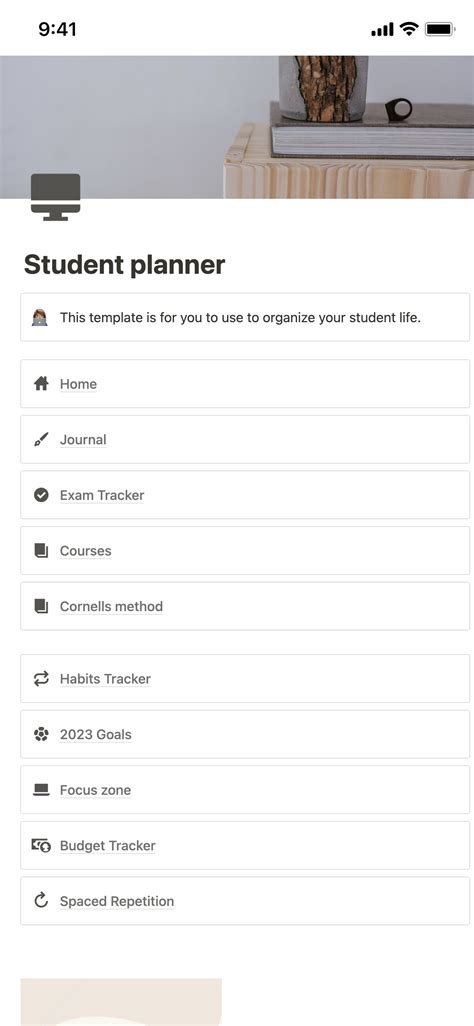
Task: Click the book icon beside Cornells method
Action: pyautogui.click(x=41, y=607)
